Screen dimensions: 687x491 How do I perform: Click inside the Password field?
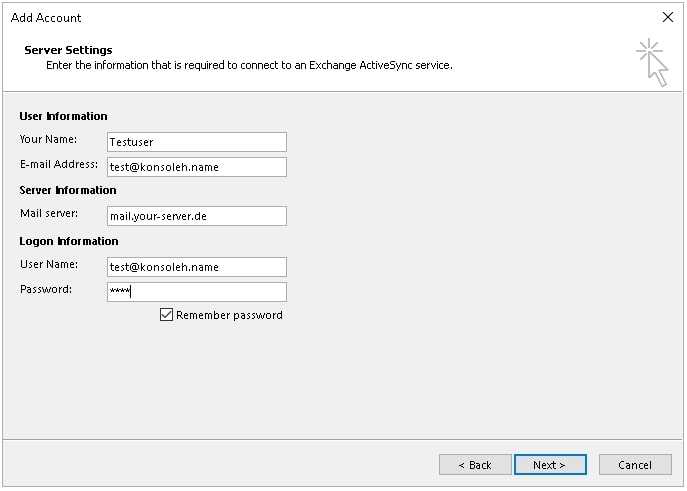pyautogui.click(x=197, y=292)
